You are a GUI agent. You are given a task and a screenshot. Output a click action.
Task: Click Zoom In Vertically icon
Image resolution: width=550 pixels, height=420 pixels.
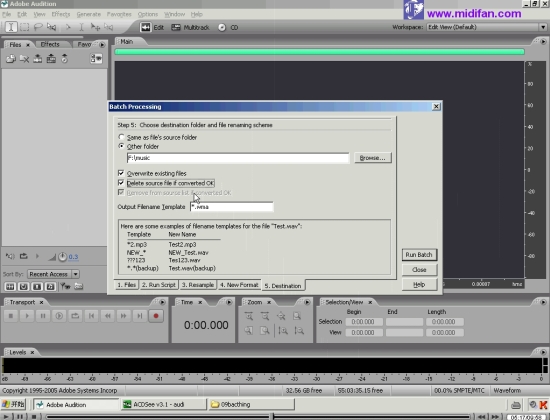click(283, 331)
